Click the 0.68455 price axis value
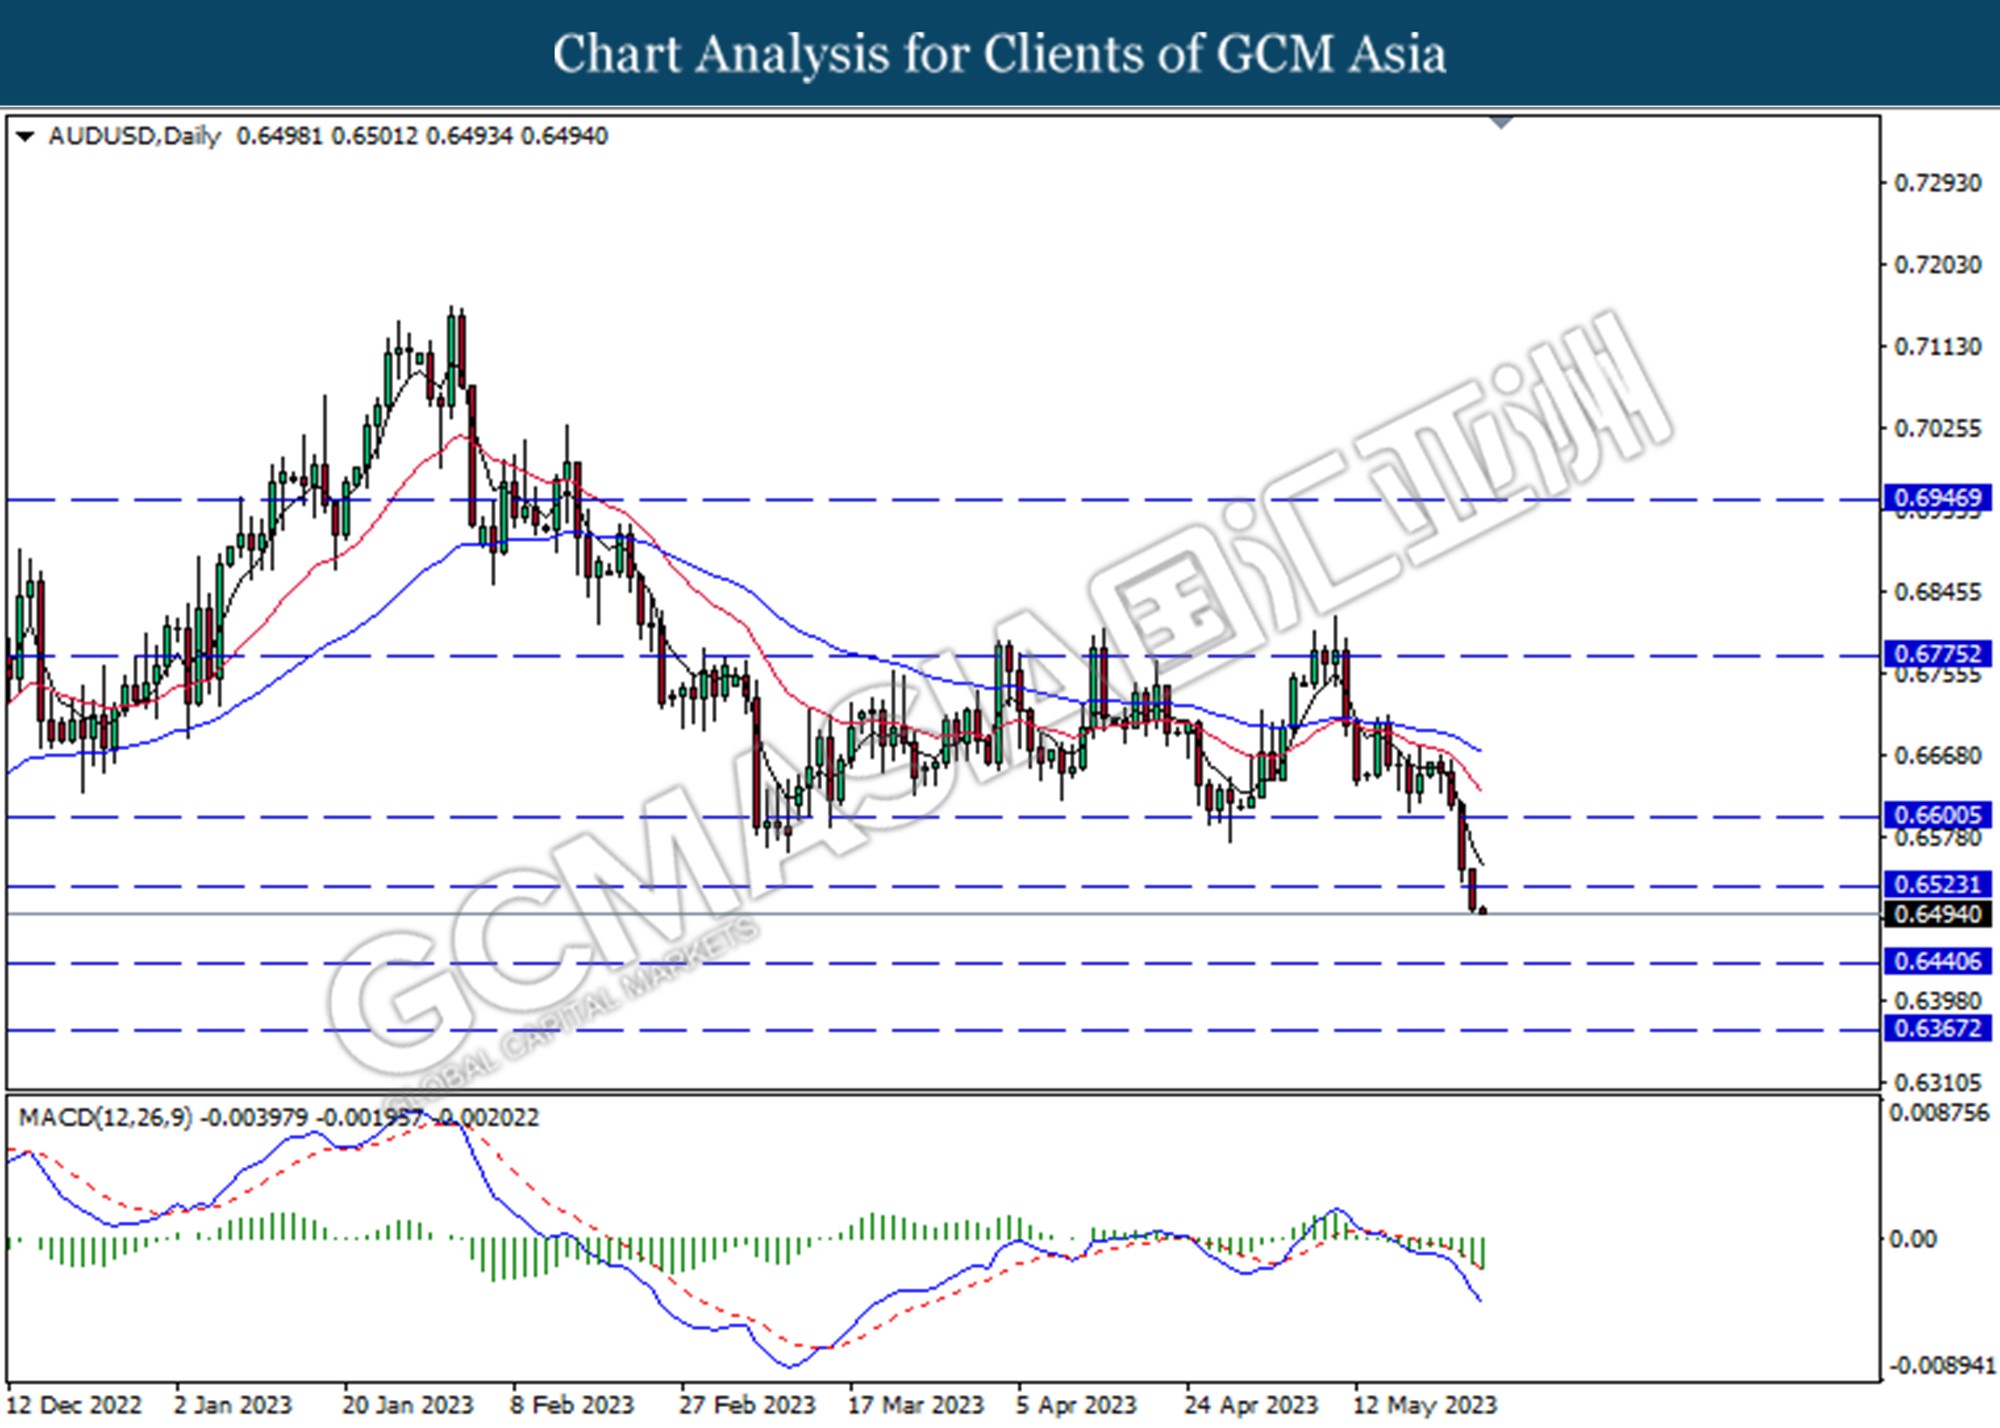The height and width of the screenshot is (1428, 2000). point(1937,592)
